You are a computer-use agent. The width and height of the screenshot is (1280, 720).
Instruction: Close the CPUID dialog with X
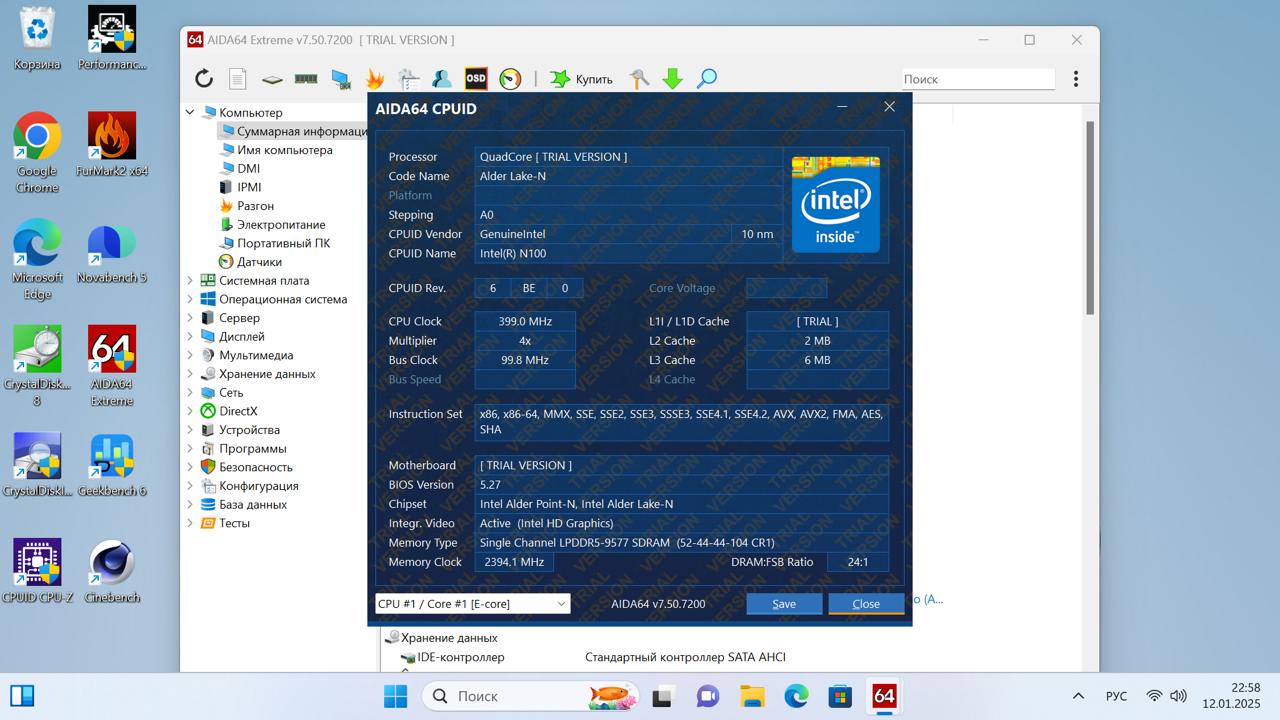[889, 107]
